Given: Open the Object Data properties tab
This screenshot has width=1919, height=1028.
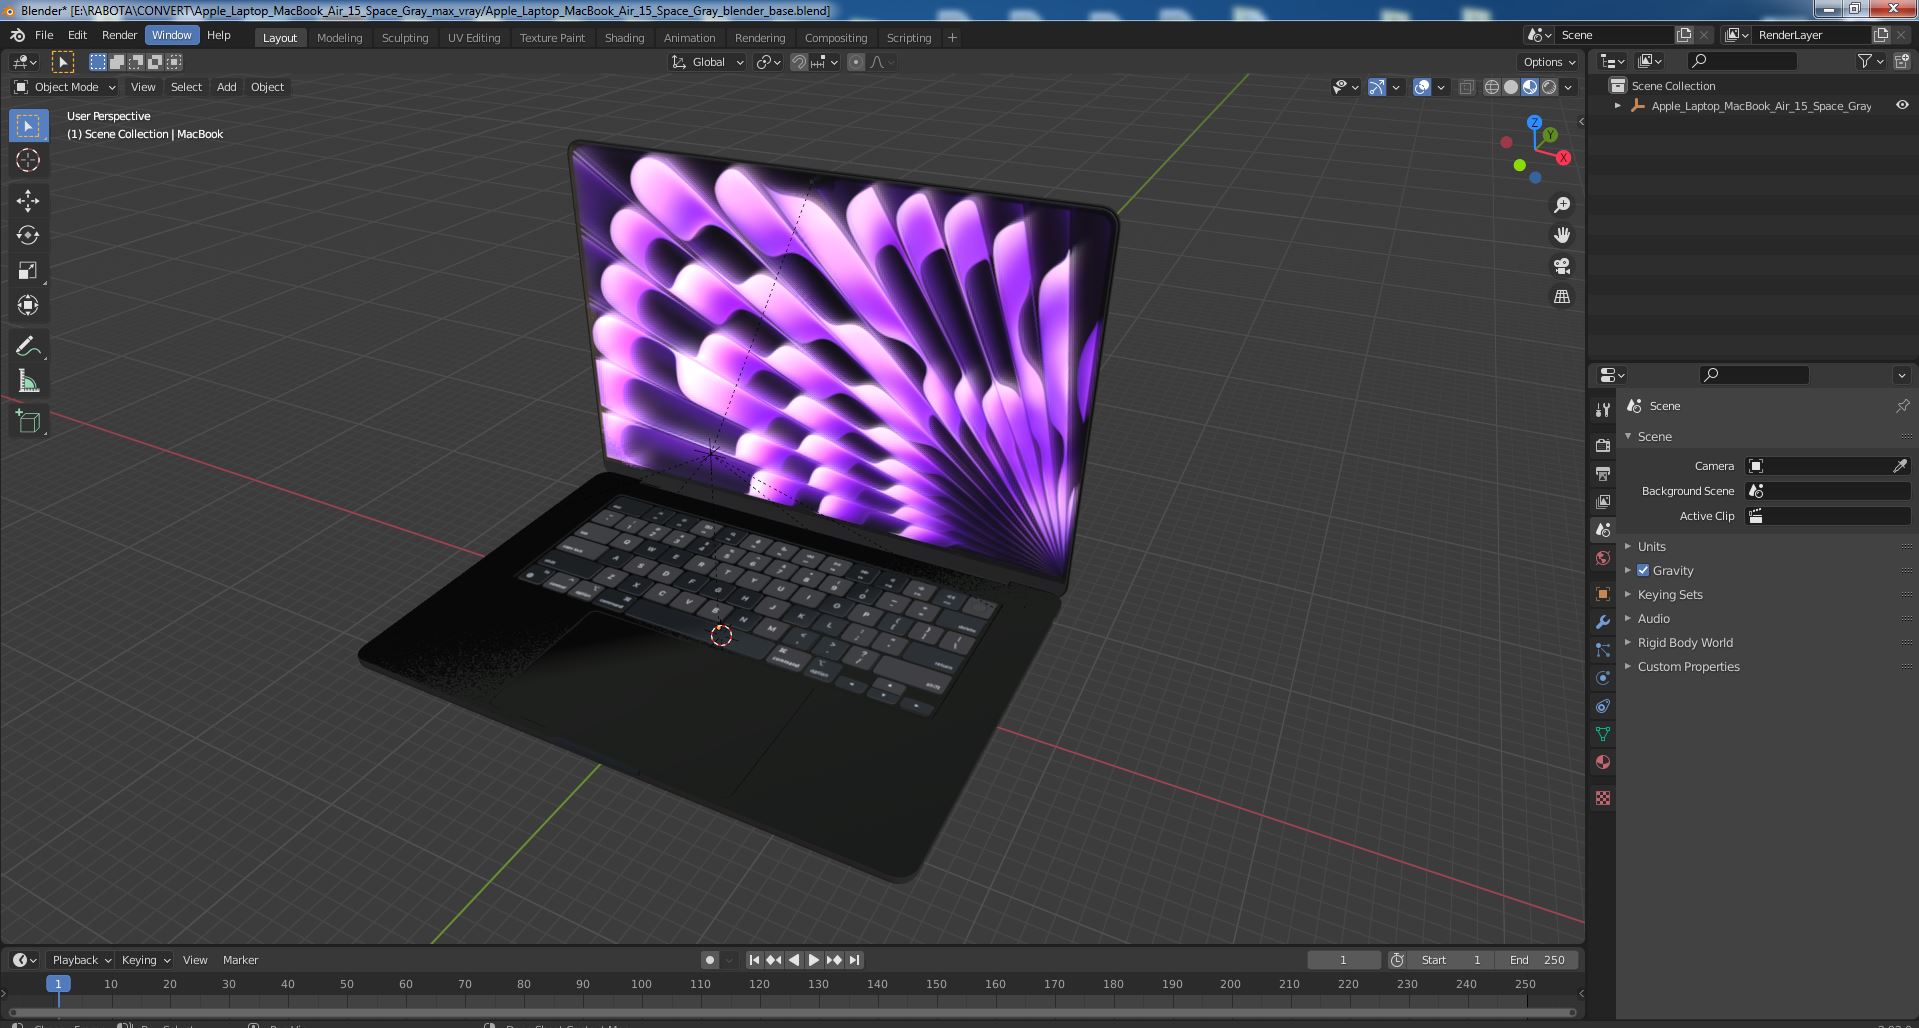Looking at the screenshot, I should 1603,734.
